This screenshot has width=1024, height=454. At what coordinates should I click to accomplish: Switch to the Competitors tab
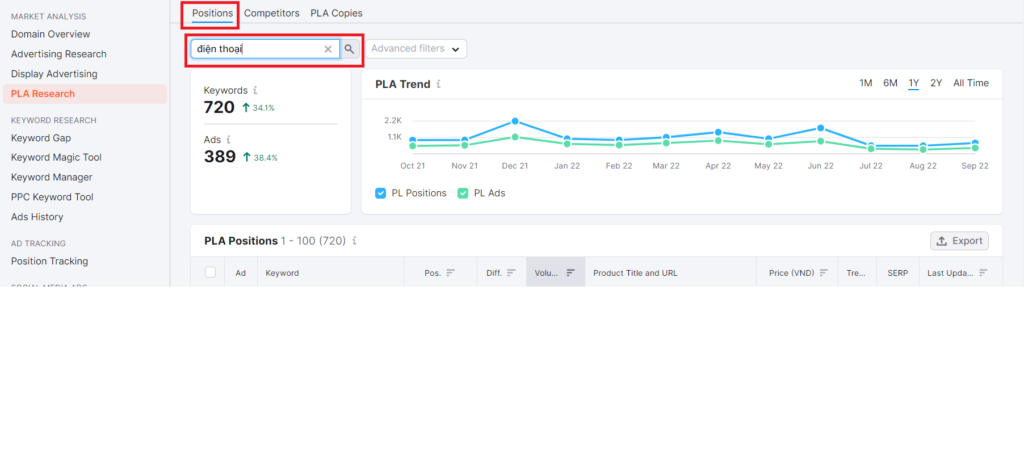(x=272, y=13)
